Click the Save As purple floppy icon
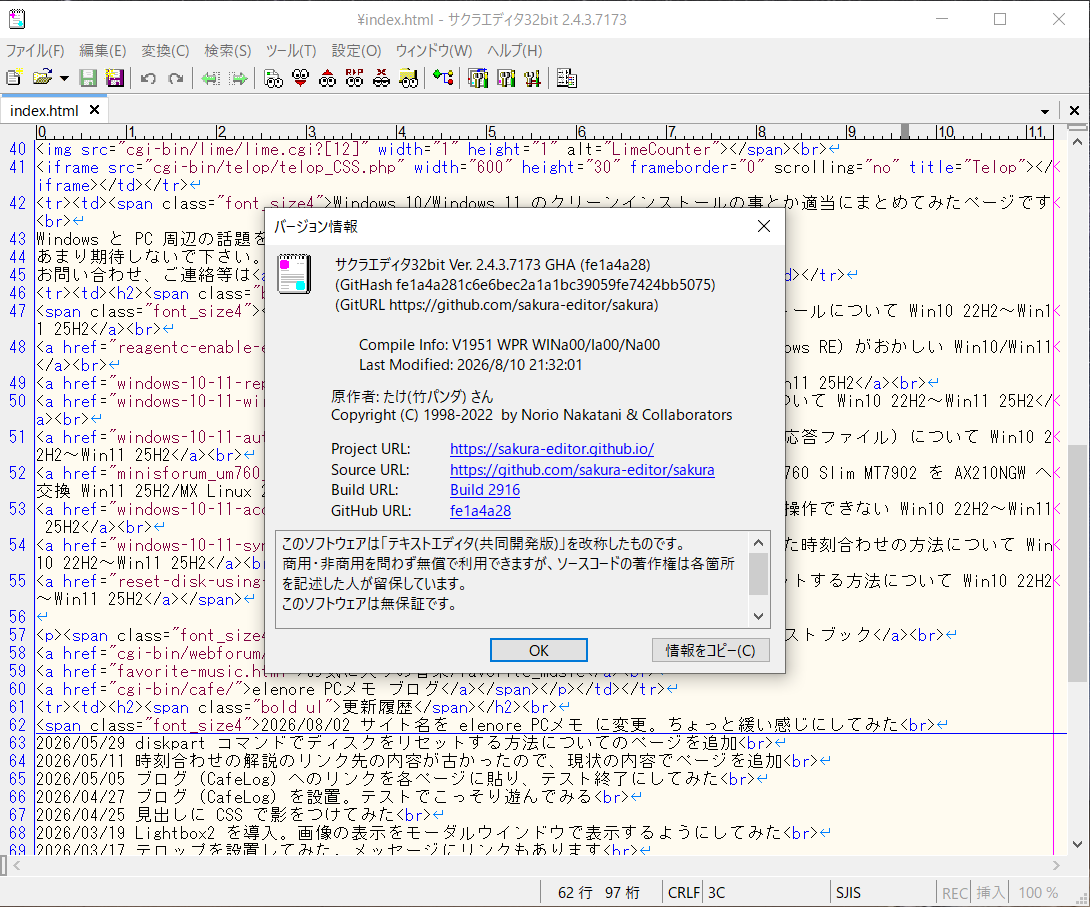 115,78
